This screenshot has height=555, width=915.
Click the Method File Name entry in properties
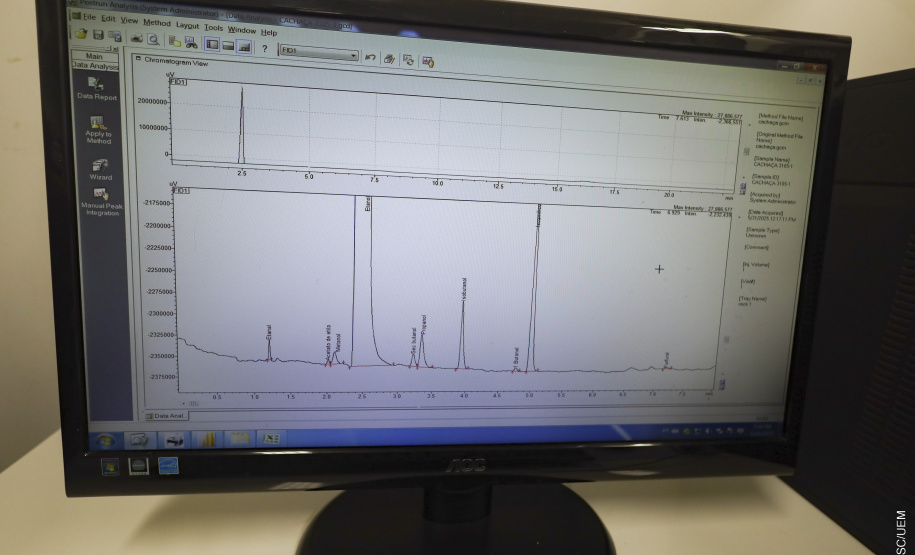(781, 120)
